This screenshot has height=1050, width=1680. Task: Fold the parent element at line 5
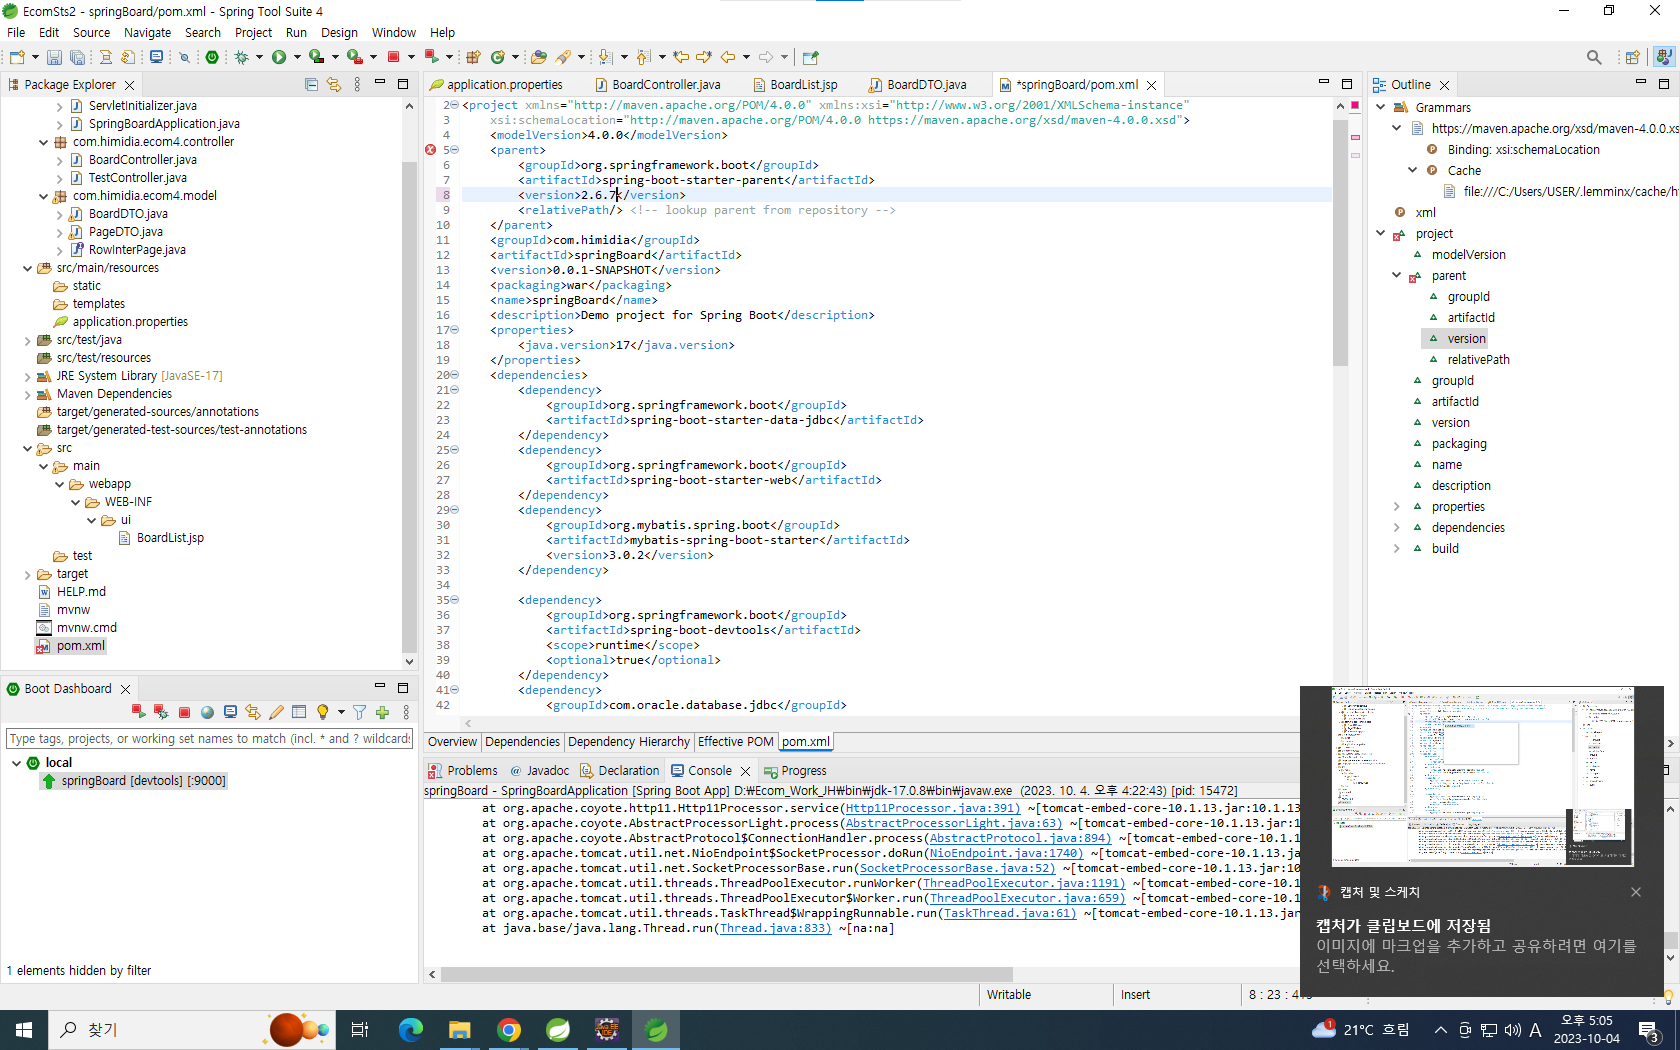pos(455,150)
